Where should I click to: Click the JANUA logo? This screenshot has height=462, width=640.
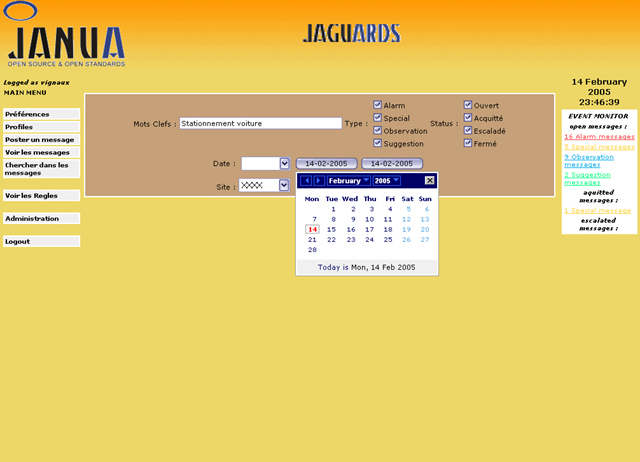tap(64, 36)
